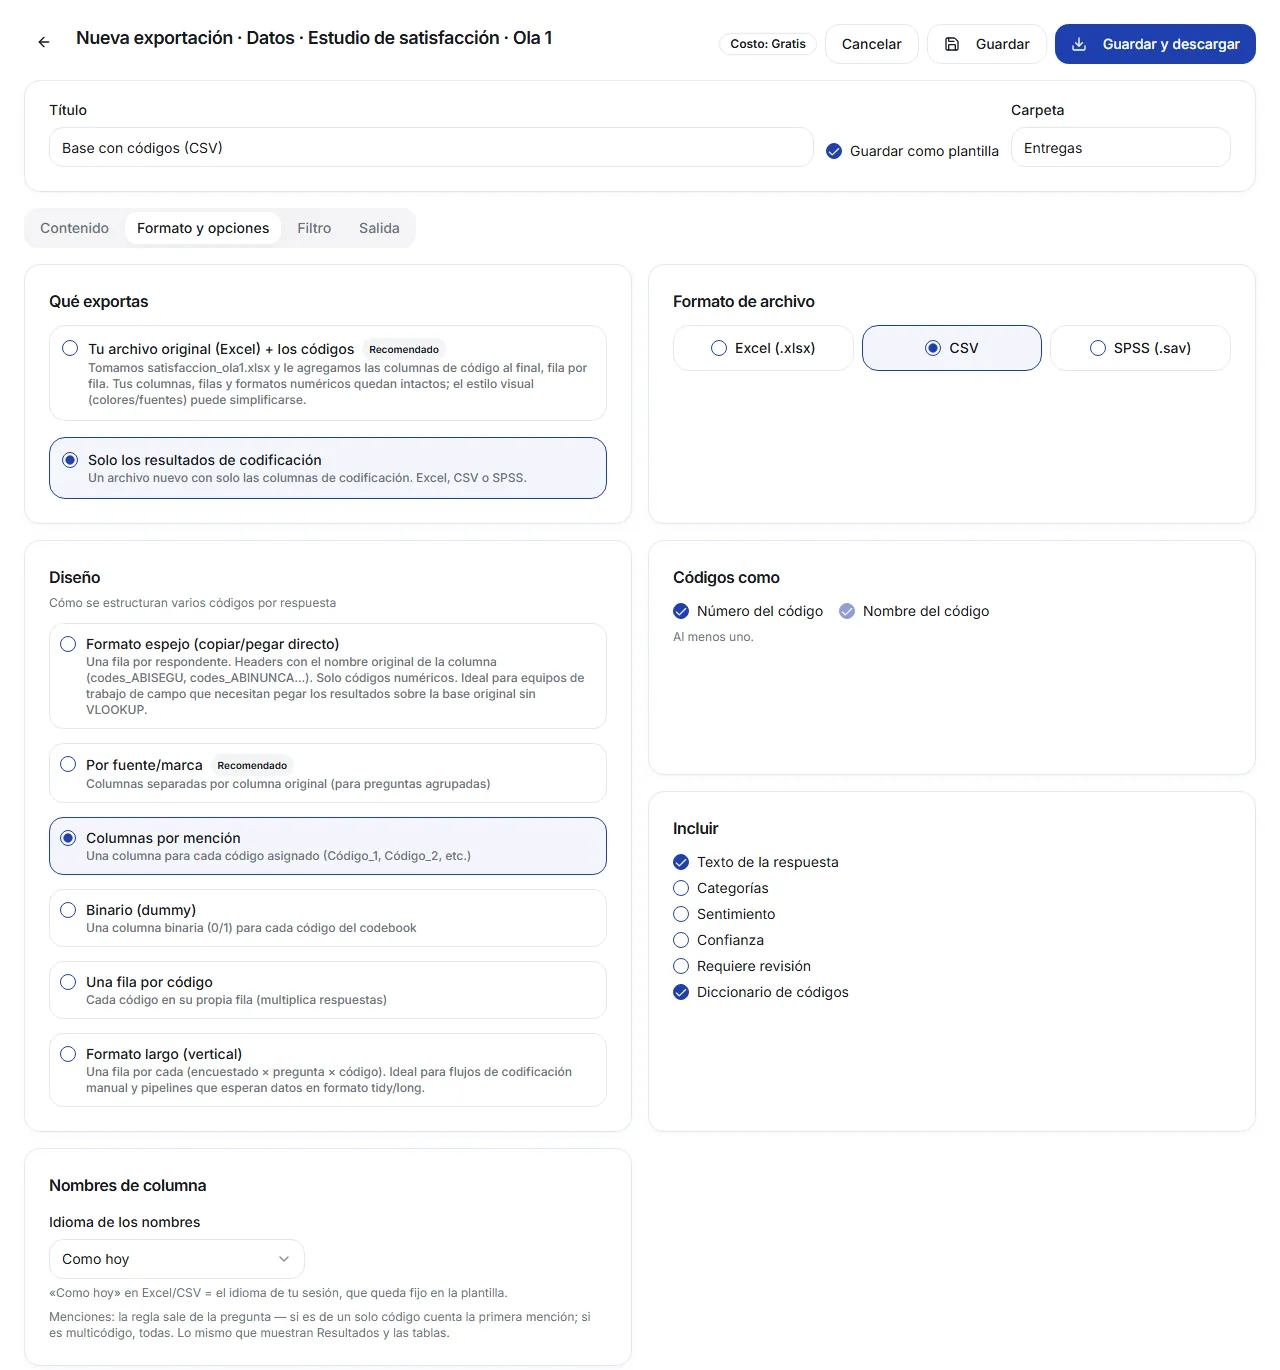The width and height of the screenshot is (1280, 1370).
Task: Open the Salida tab
Action: [379, 228]
